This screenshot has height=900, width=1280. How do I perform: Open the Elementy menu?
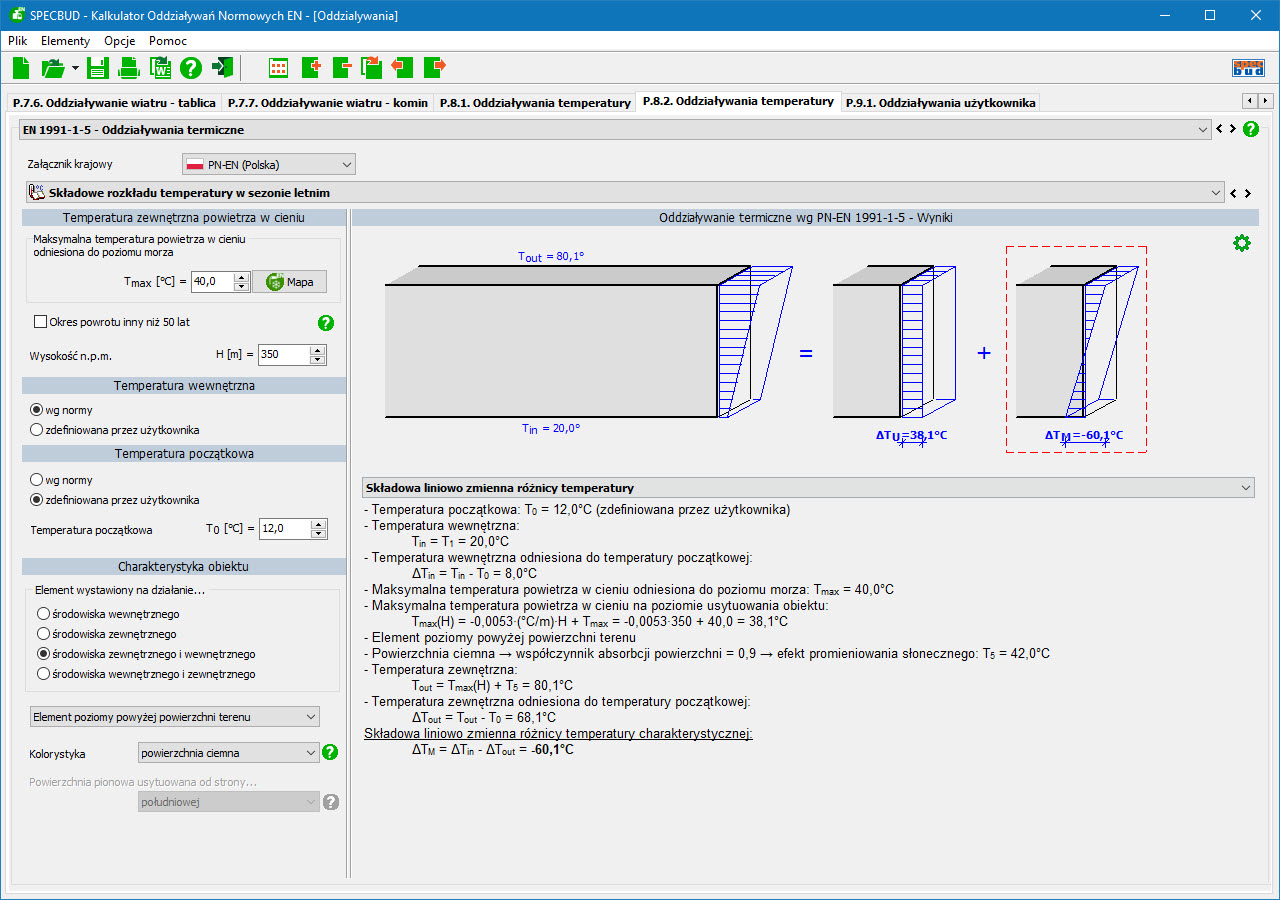[x=65, y=41]
